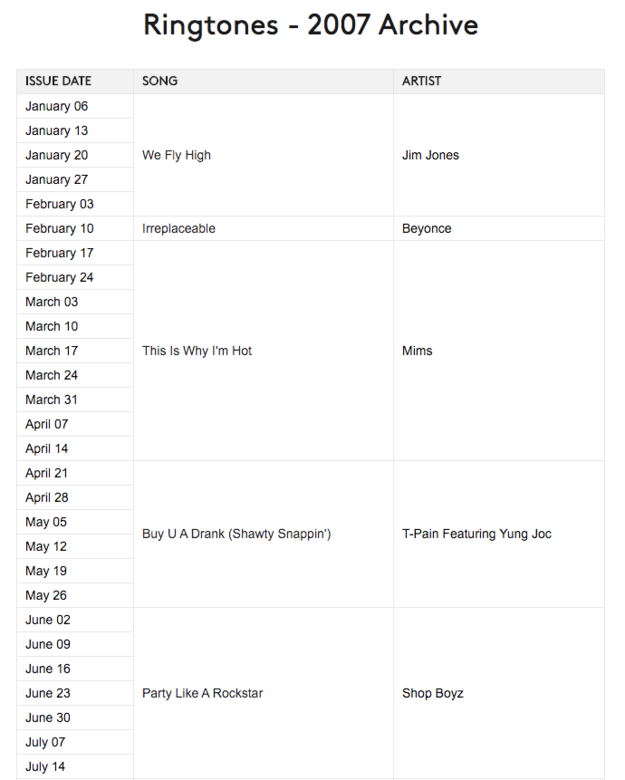
Task: Open the artist Jim Jones
Action: pos(430,155)
